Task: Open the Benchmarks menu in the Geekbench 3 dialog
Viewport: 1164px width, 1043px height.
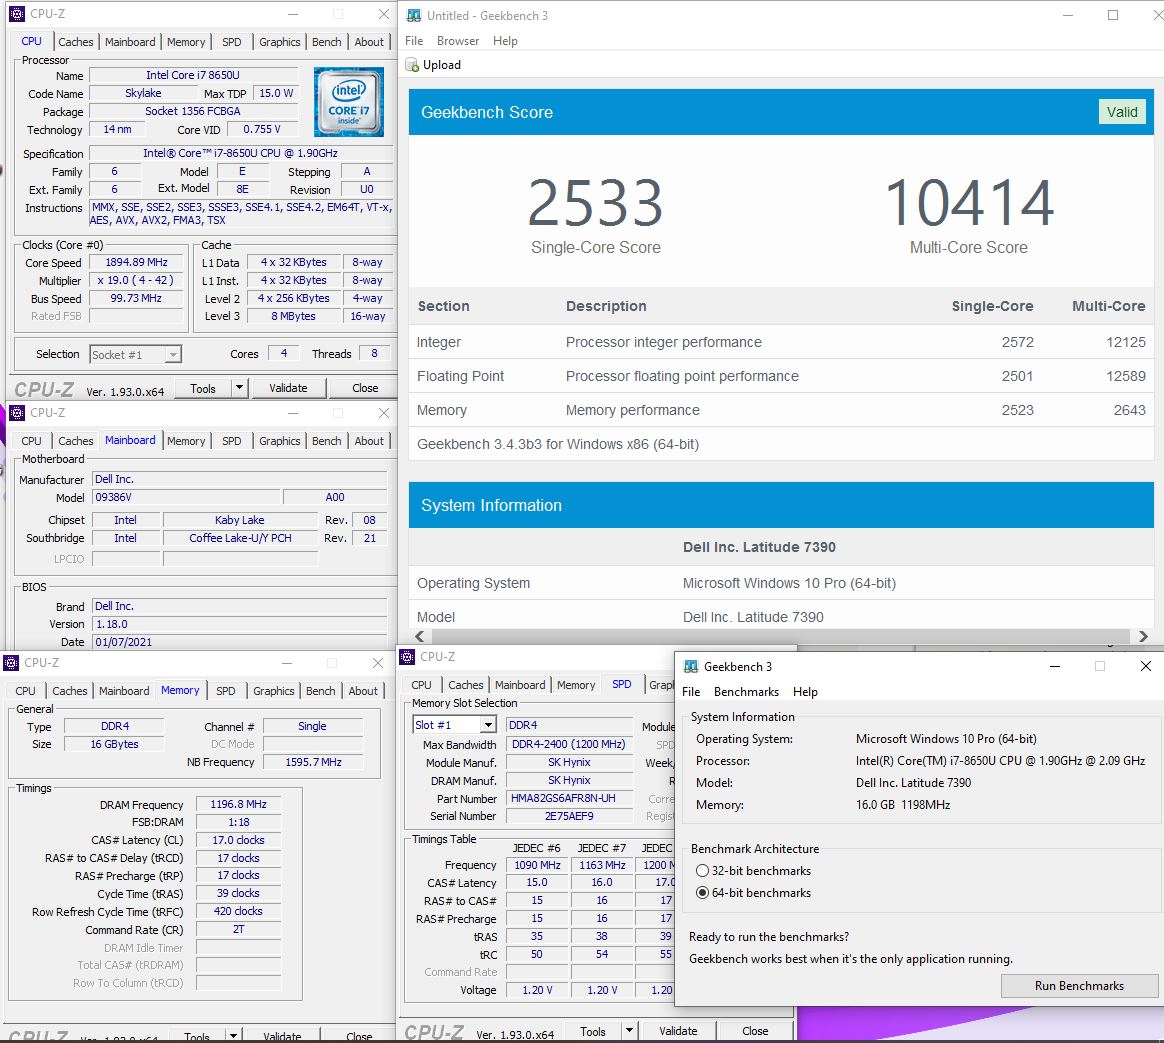Action: [746, 692]
